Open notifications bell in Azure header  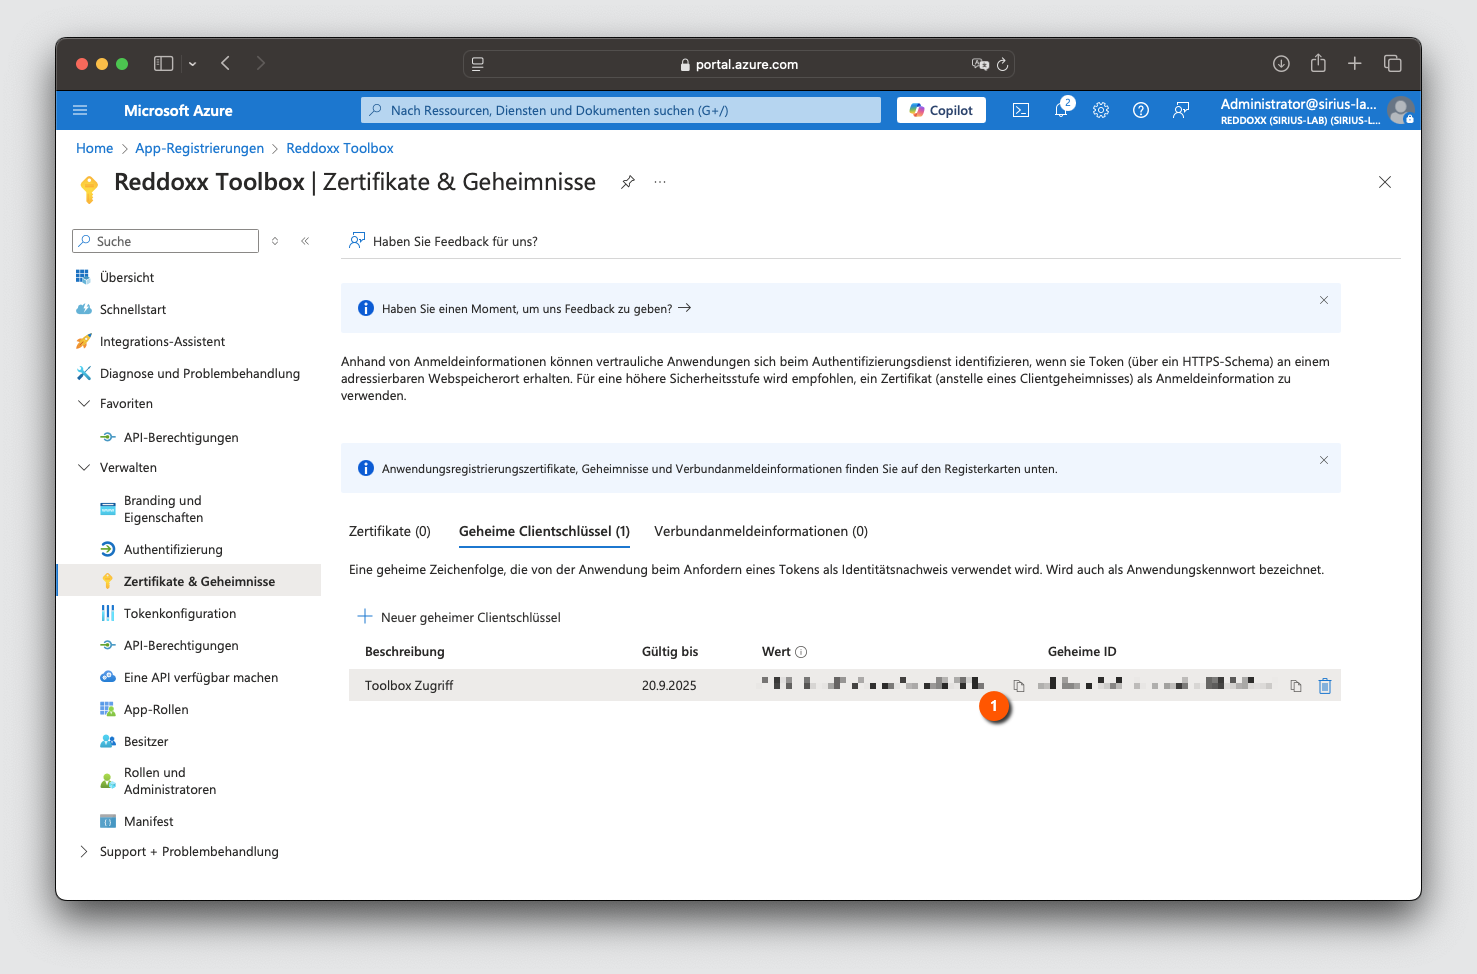[1061, 110]
